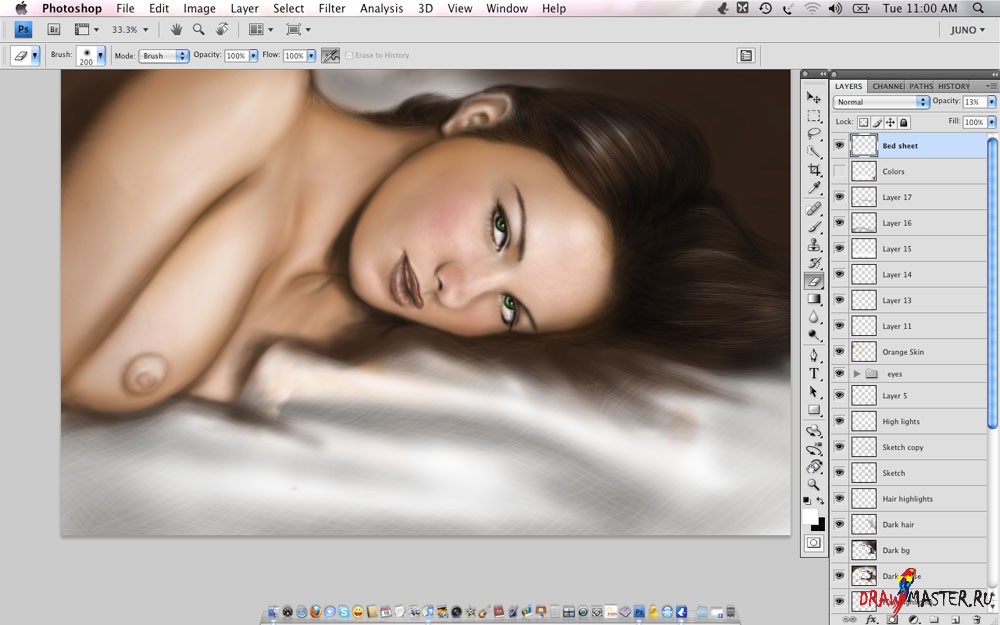Click the white foreground color swatch
The width and height of the screenshot is (1000, 625).
pyautogui.click(x=810, y=516)
